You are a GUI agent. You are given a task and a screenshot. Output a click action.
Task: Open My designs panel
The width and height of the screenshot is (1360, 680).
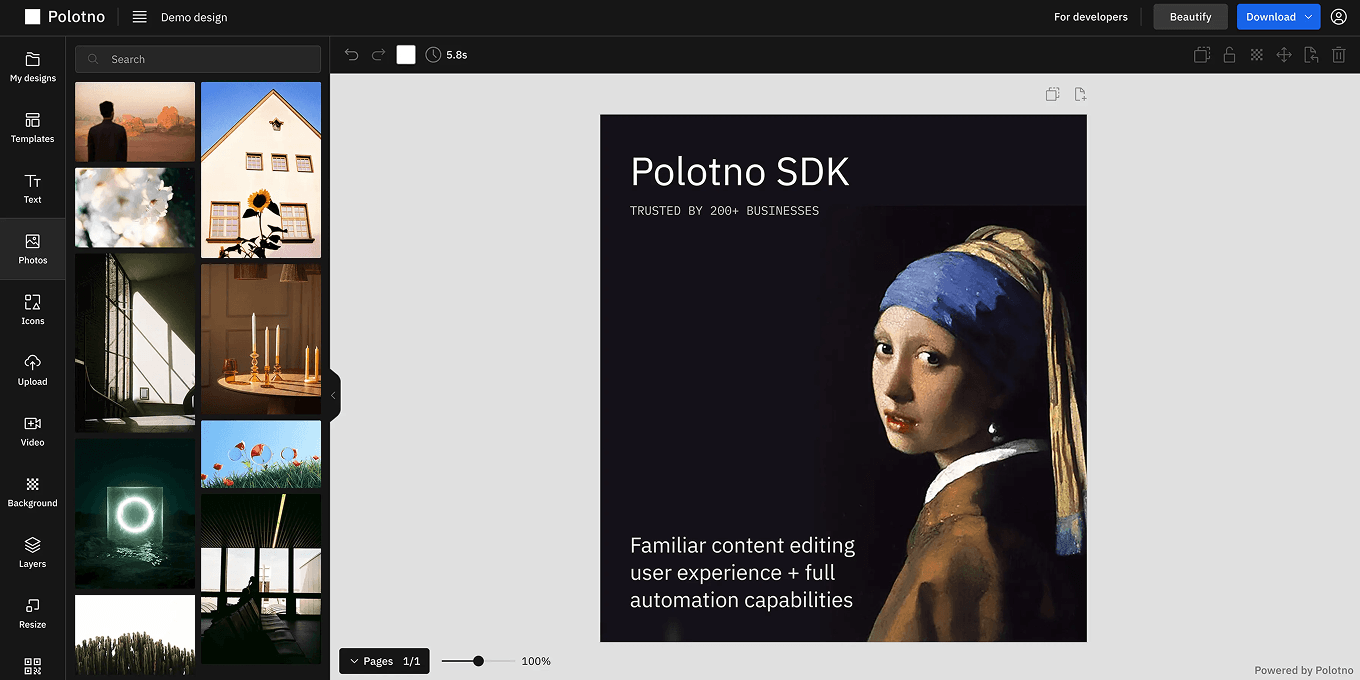[33, 67]
